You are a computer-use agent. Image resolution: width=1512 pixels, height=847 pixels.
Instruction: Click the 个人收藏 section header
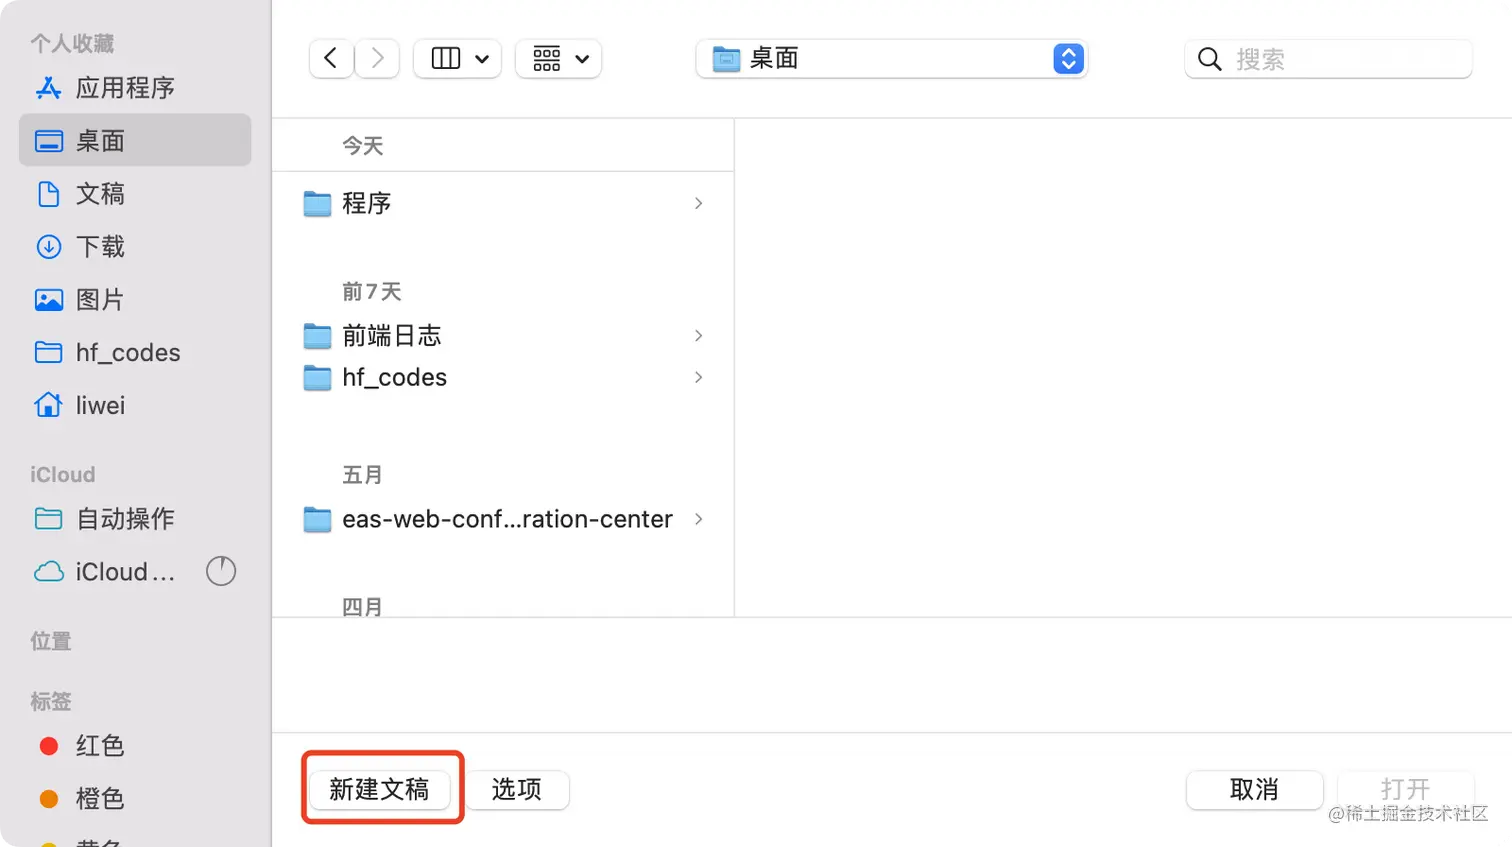[72, 43]
